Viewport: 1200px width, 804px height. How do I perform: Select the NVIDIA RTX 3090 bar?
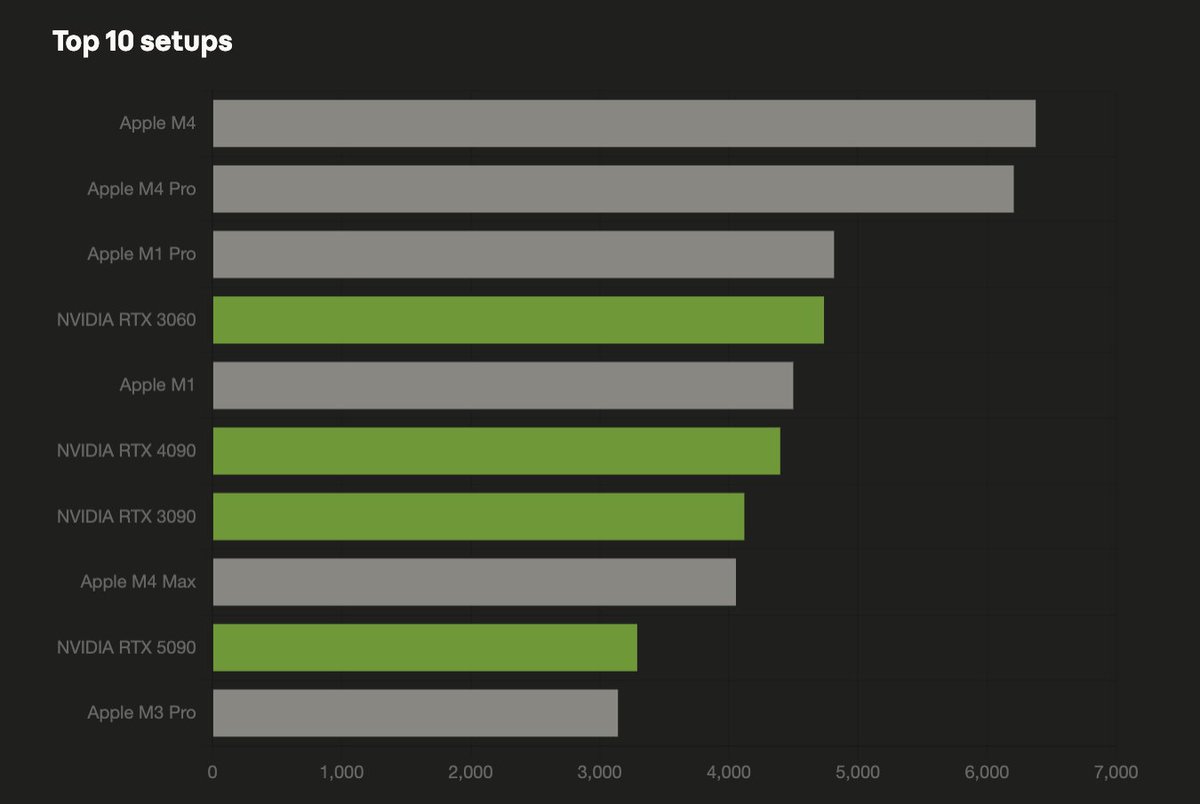tap(478, 516)
